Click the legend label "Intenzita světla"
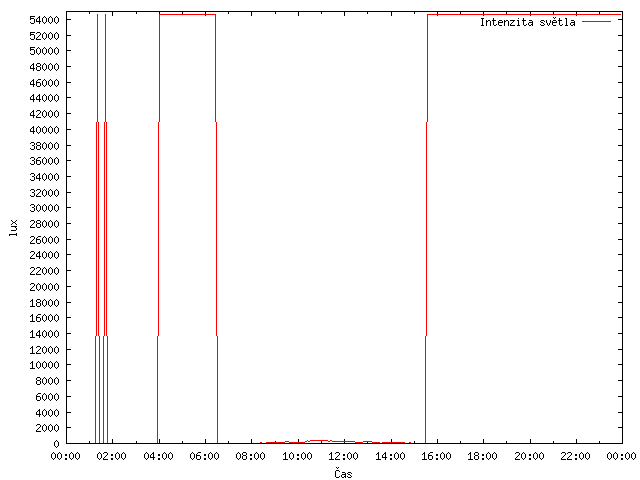This screenshot has width=640, height=480. coord(527,22)
